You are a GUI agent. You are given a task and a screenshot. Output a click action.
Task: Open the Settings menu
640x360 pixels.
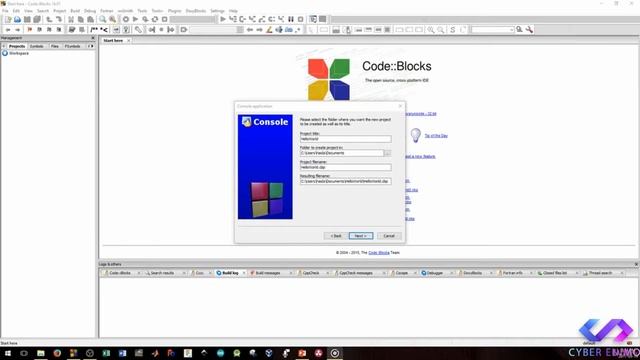pyautogui.click(x=217, y=11)
